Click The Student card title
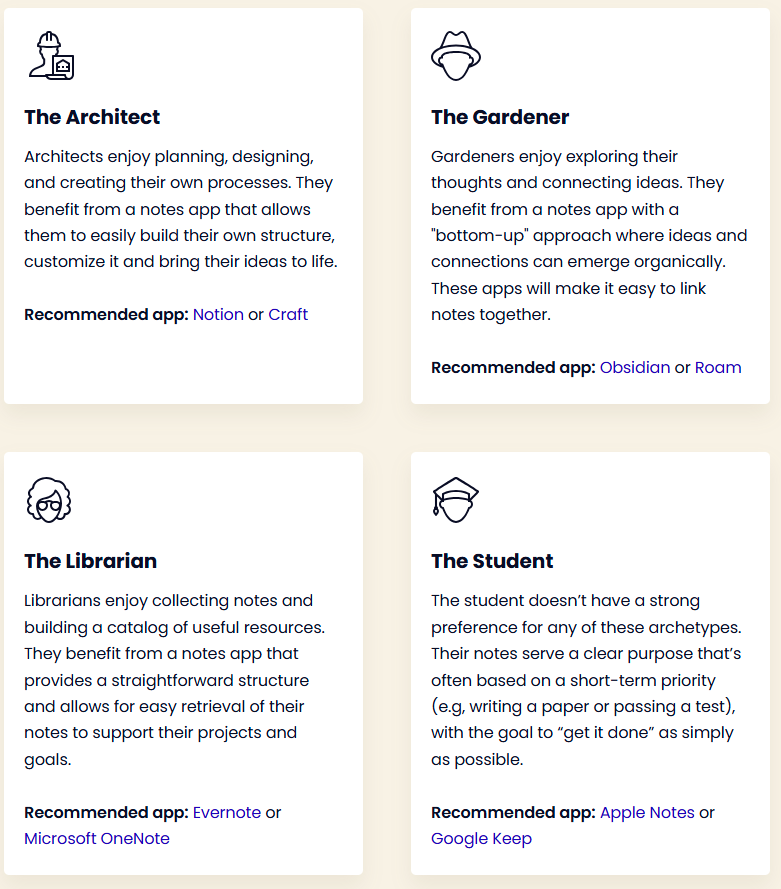This screenshot has height=889, width=781. point(492,561)
